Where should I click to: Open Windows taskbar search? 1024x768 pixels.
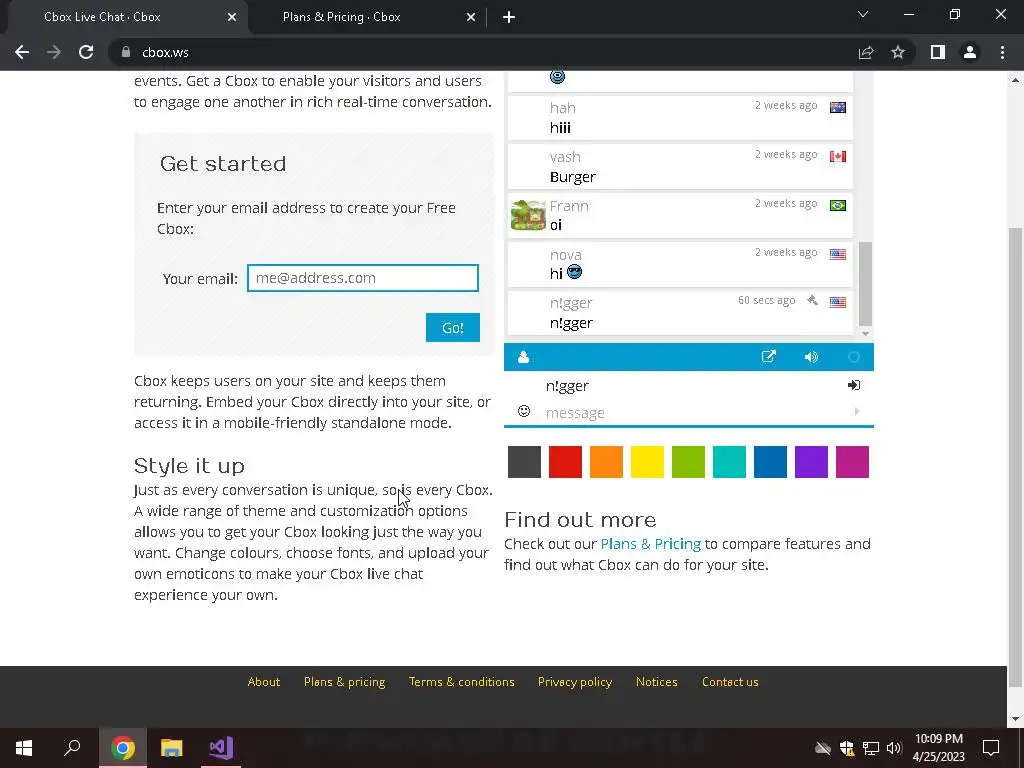72,748
